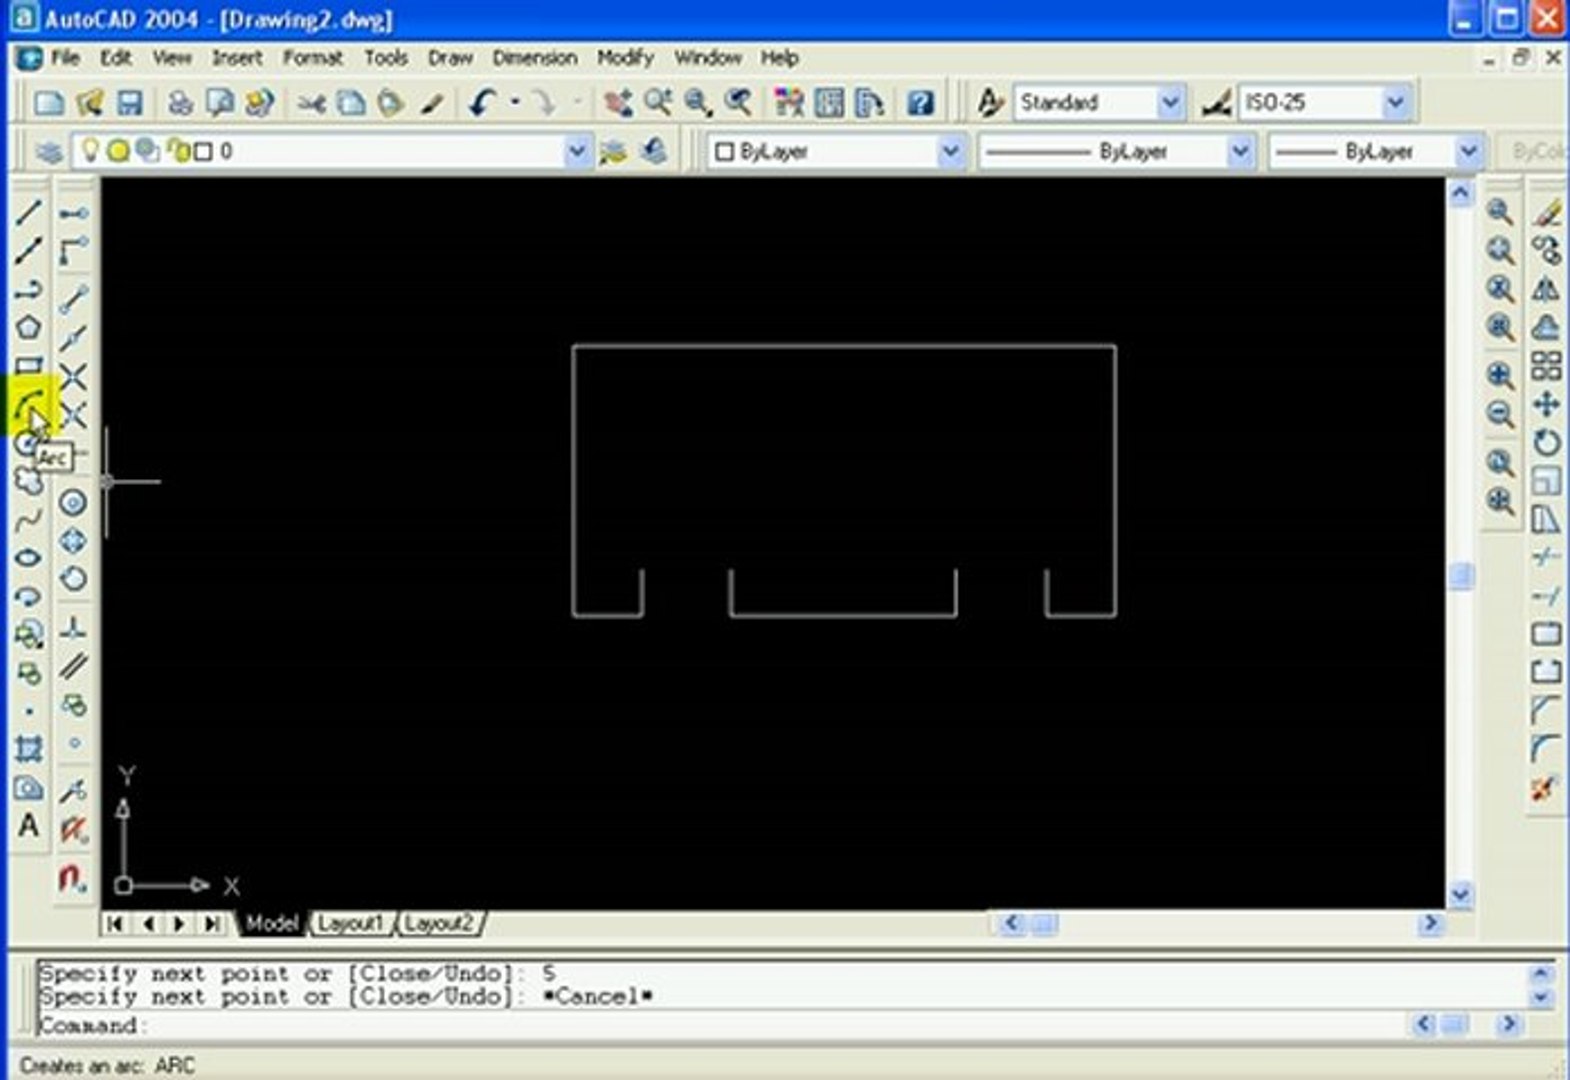The image size is (1570, 1080).
Task: Select the Rotate tool
Action: point(1546,442)
